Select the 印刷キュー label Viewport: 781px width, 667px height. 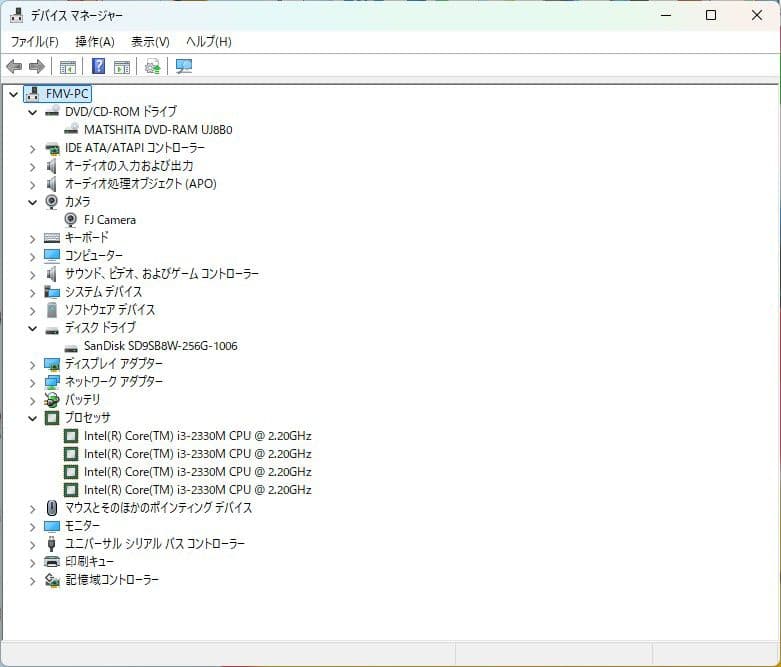tap(89, 561)
